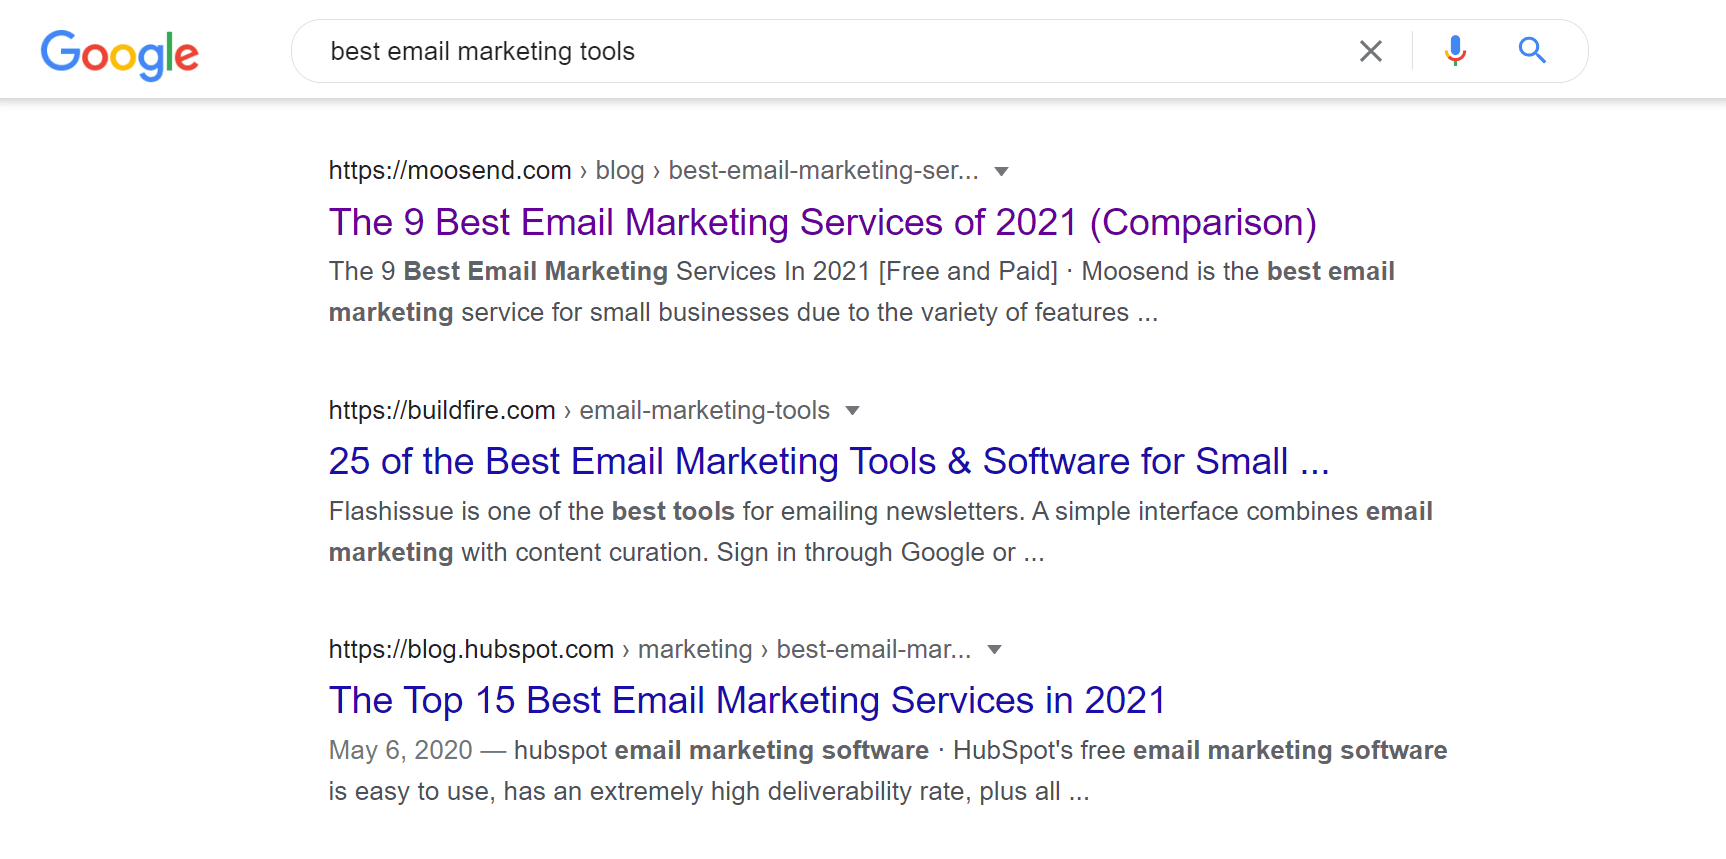Screen dimensions: 1726x859
Task: Click the 'blog' breadcrumb under moosend result
Action: pos(619,170)
